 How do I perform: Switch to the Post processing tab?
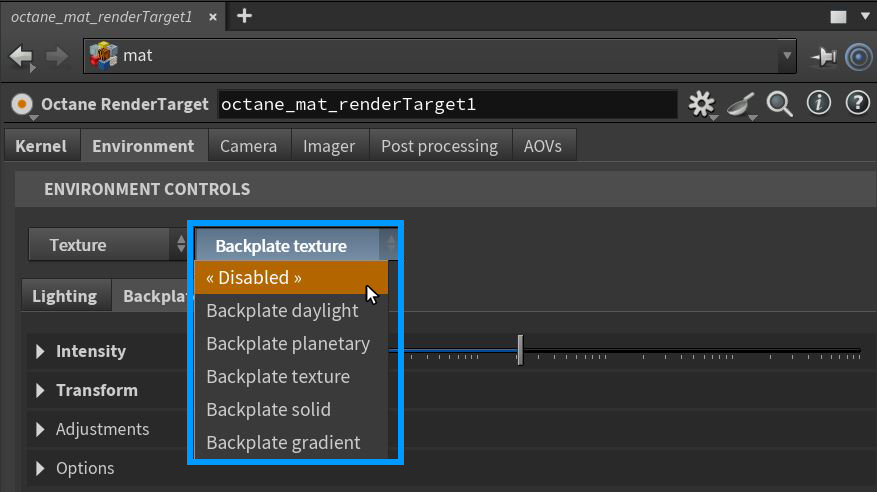click(439, 146)
